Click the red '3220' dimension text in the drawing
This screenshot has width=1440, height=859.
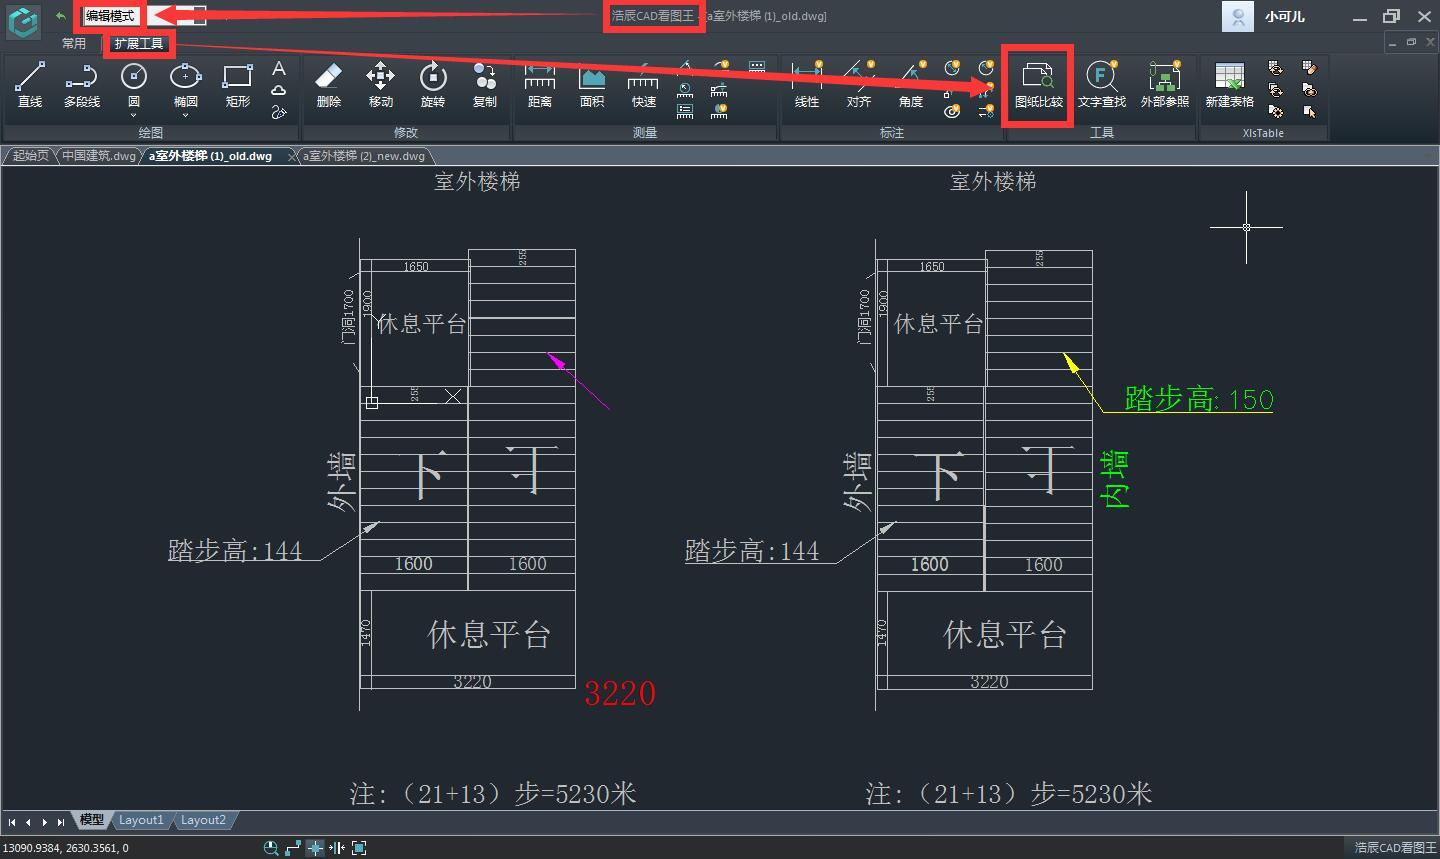620,693
